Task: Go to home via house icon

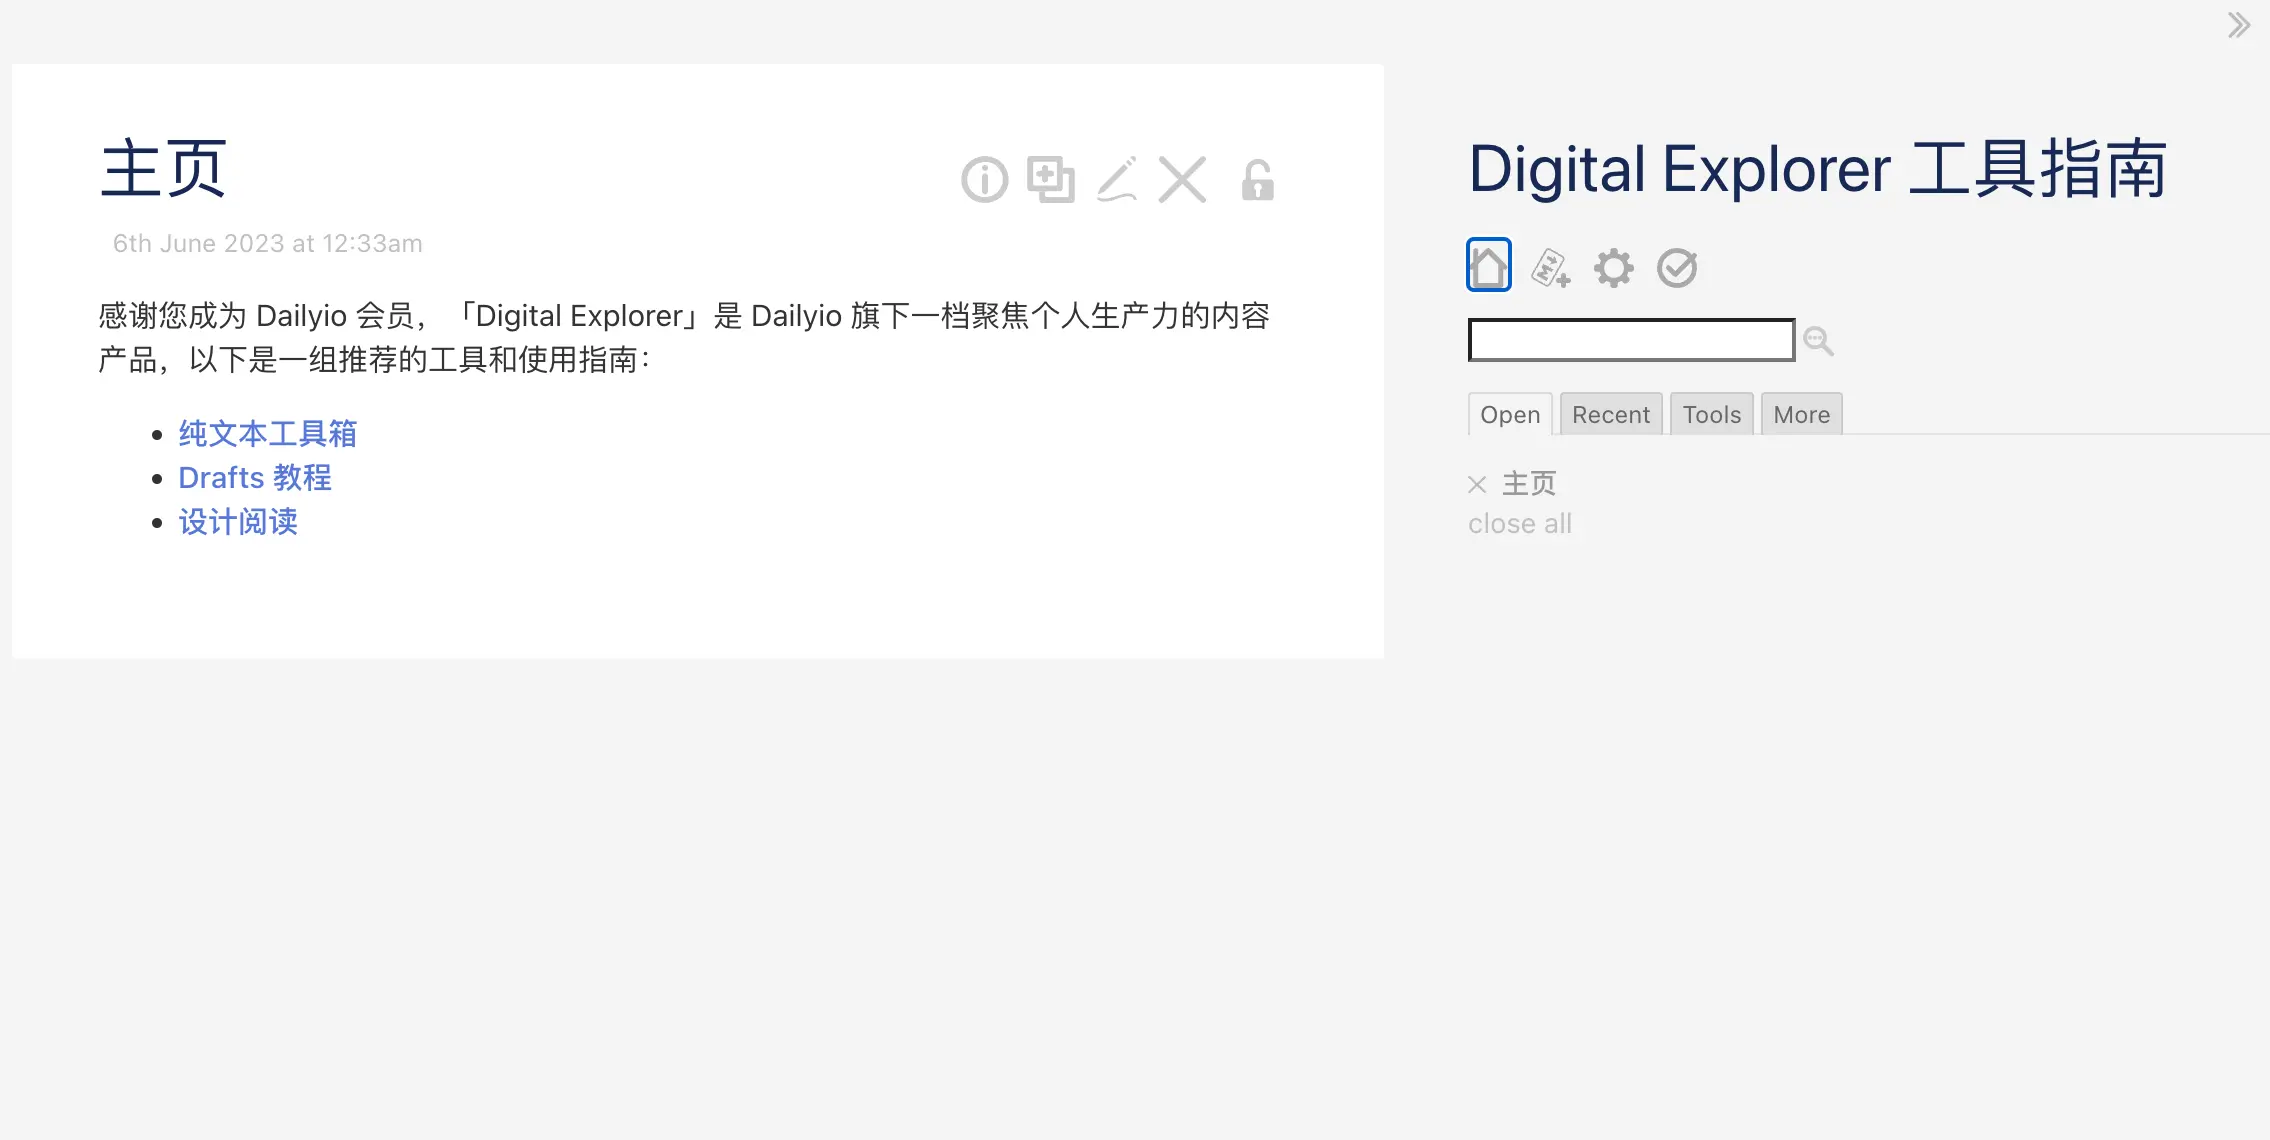Action: coord(1489,266)
